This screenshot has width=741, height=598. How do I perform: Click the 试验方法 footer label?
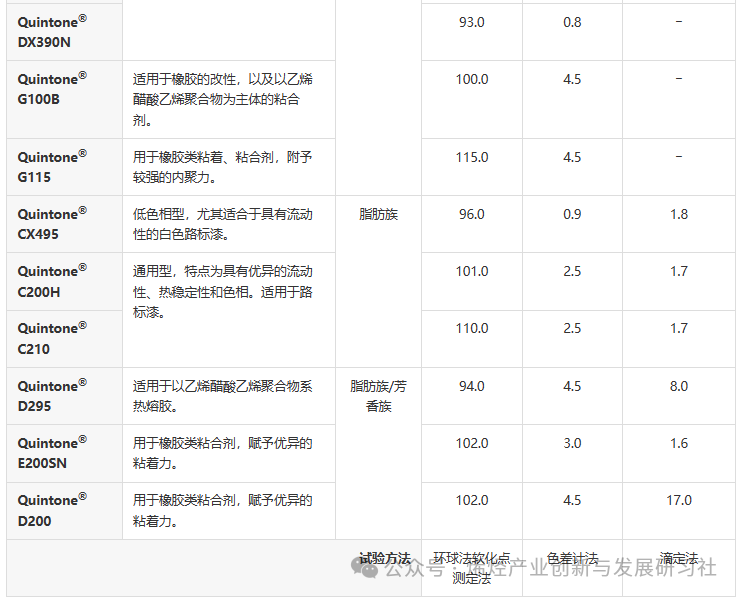[x=385, y=558]
